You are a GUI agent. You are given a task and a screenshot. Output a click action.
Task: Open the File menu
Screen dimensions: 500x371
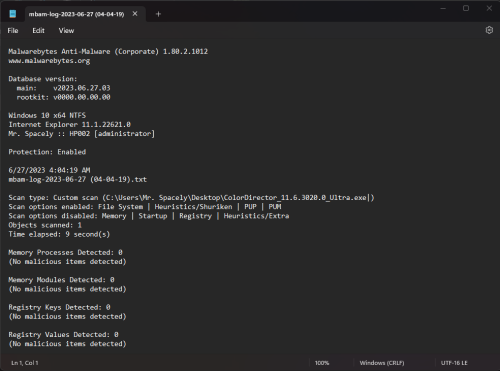(x=13, y=31)
